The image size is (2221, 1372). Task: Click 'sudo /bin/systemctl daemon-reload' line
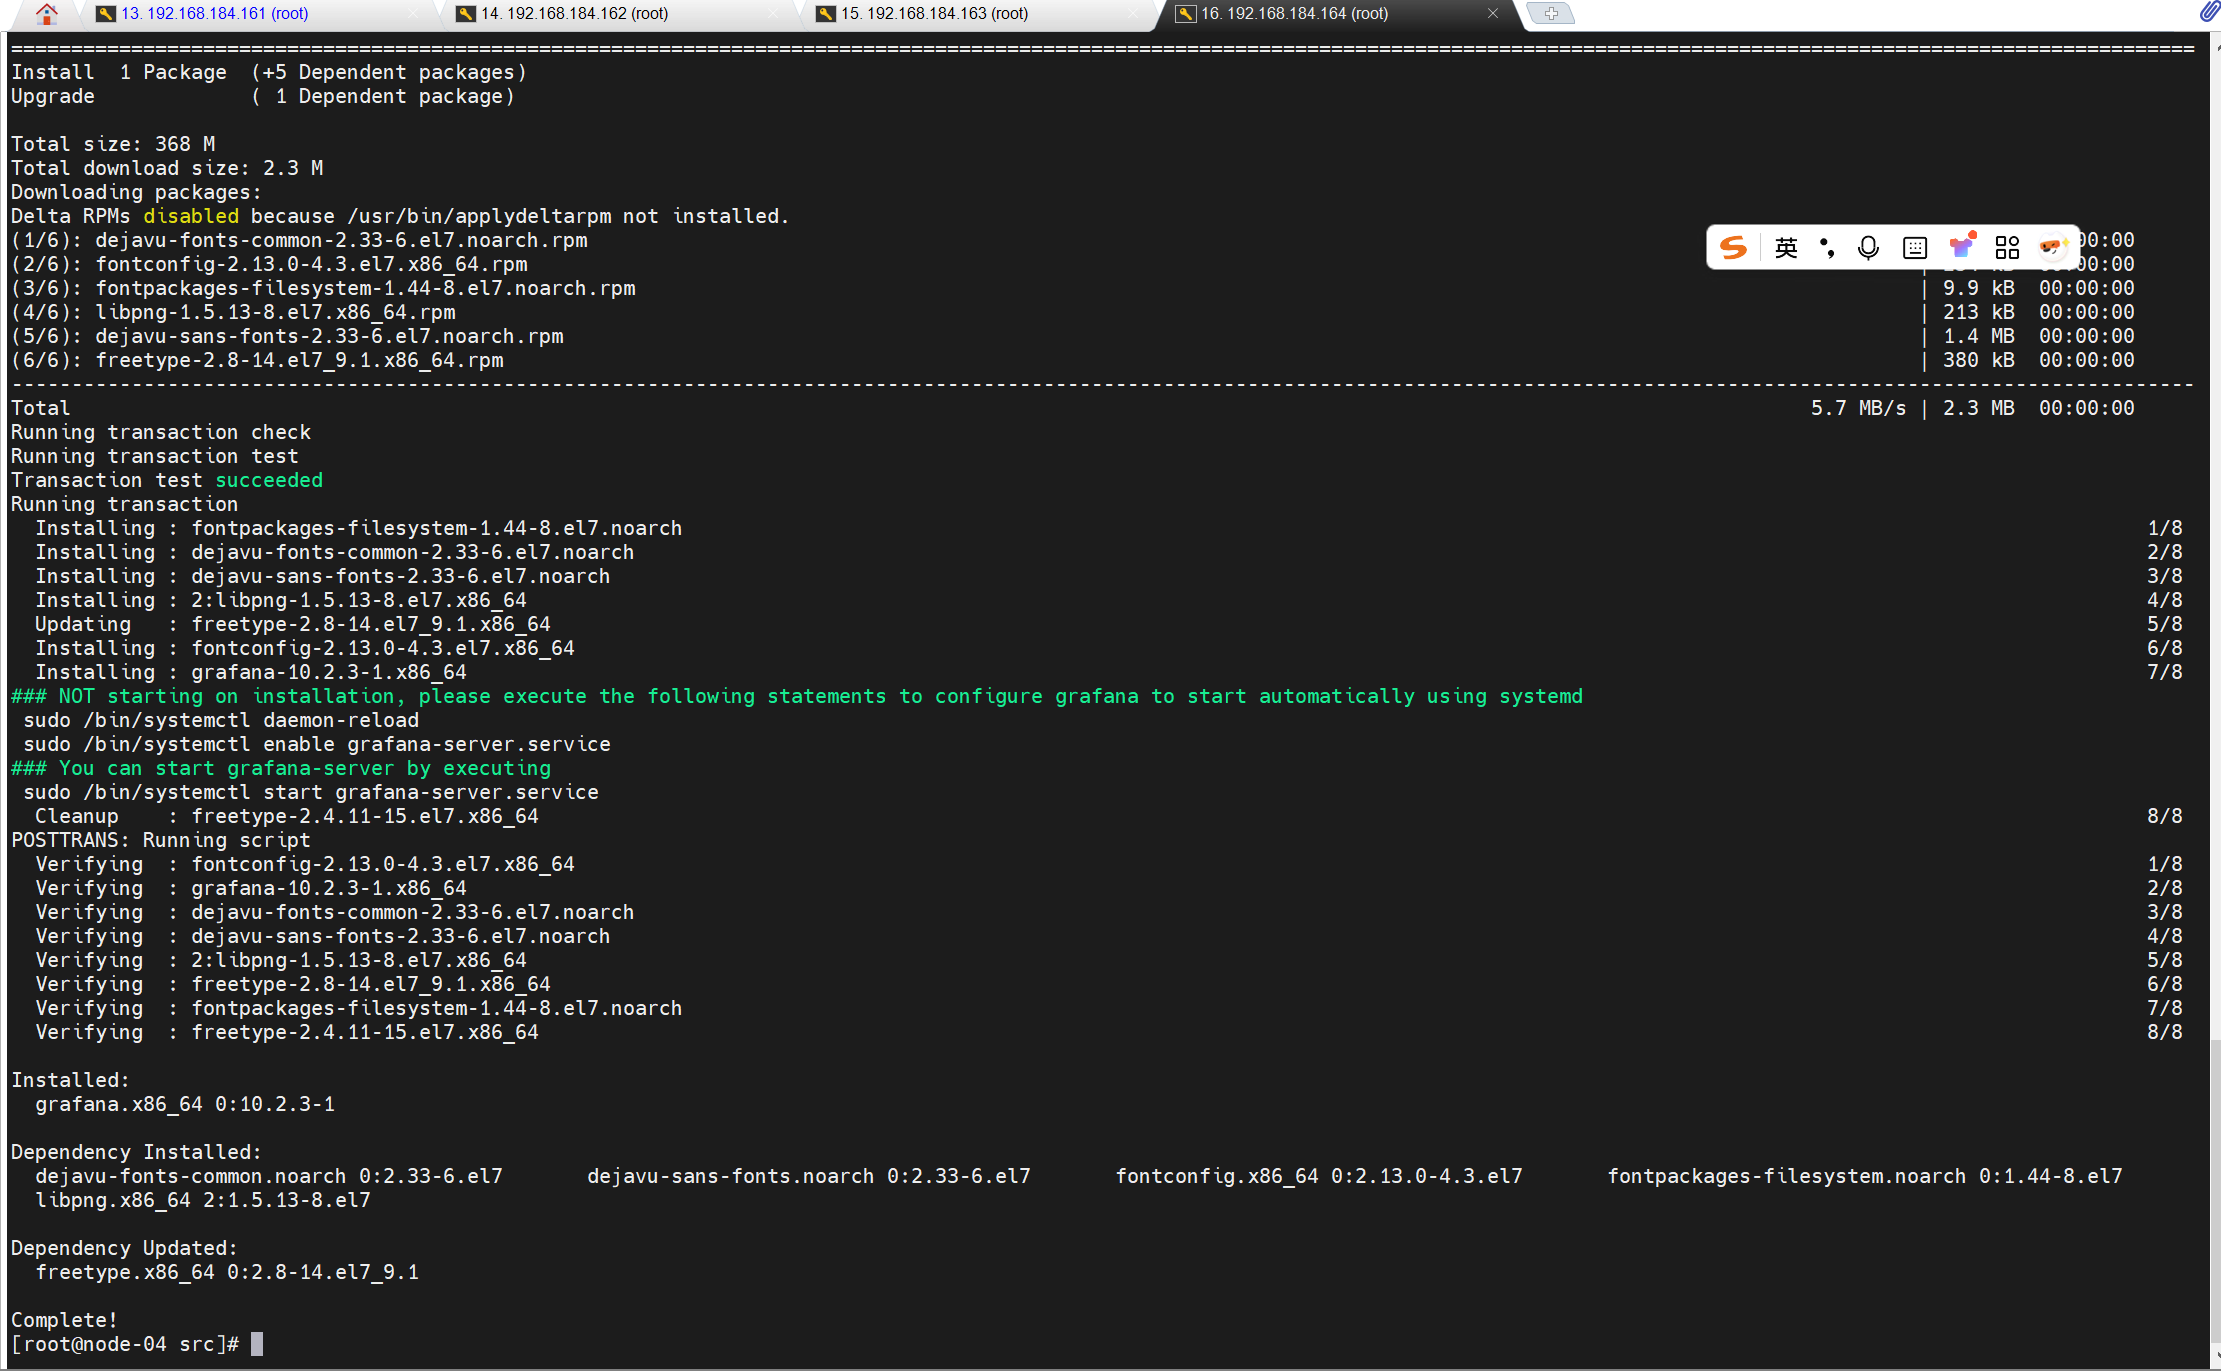[x=221, y=720]
